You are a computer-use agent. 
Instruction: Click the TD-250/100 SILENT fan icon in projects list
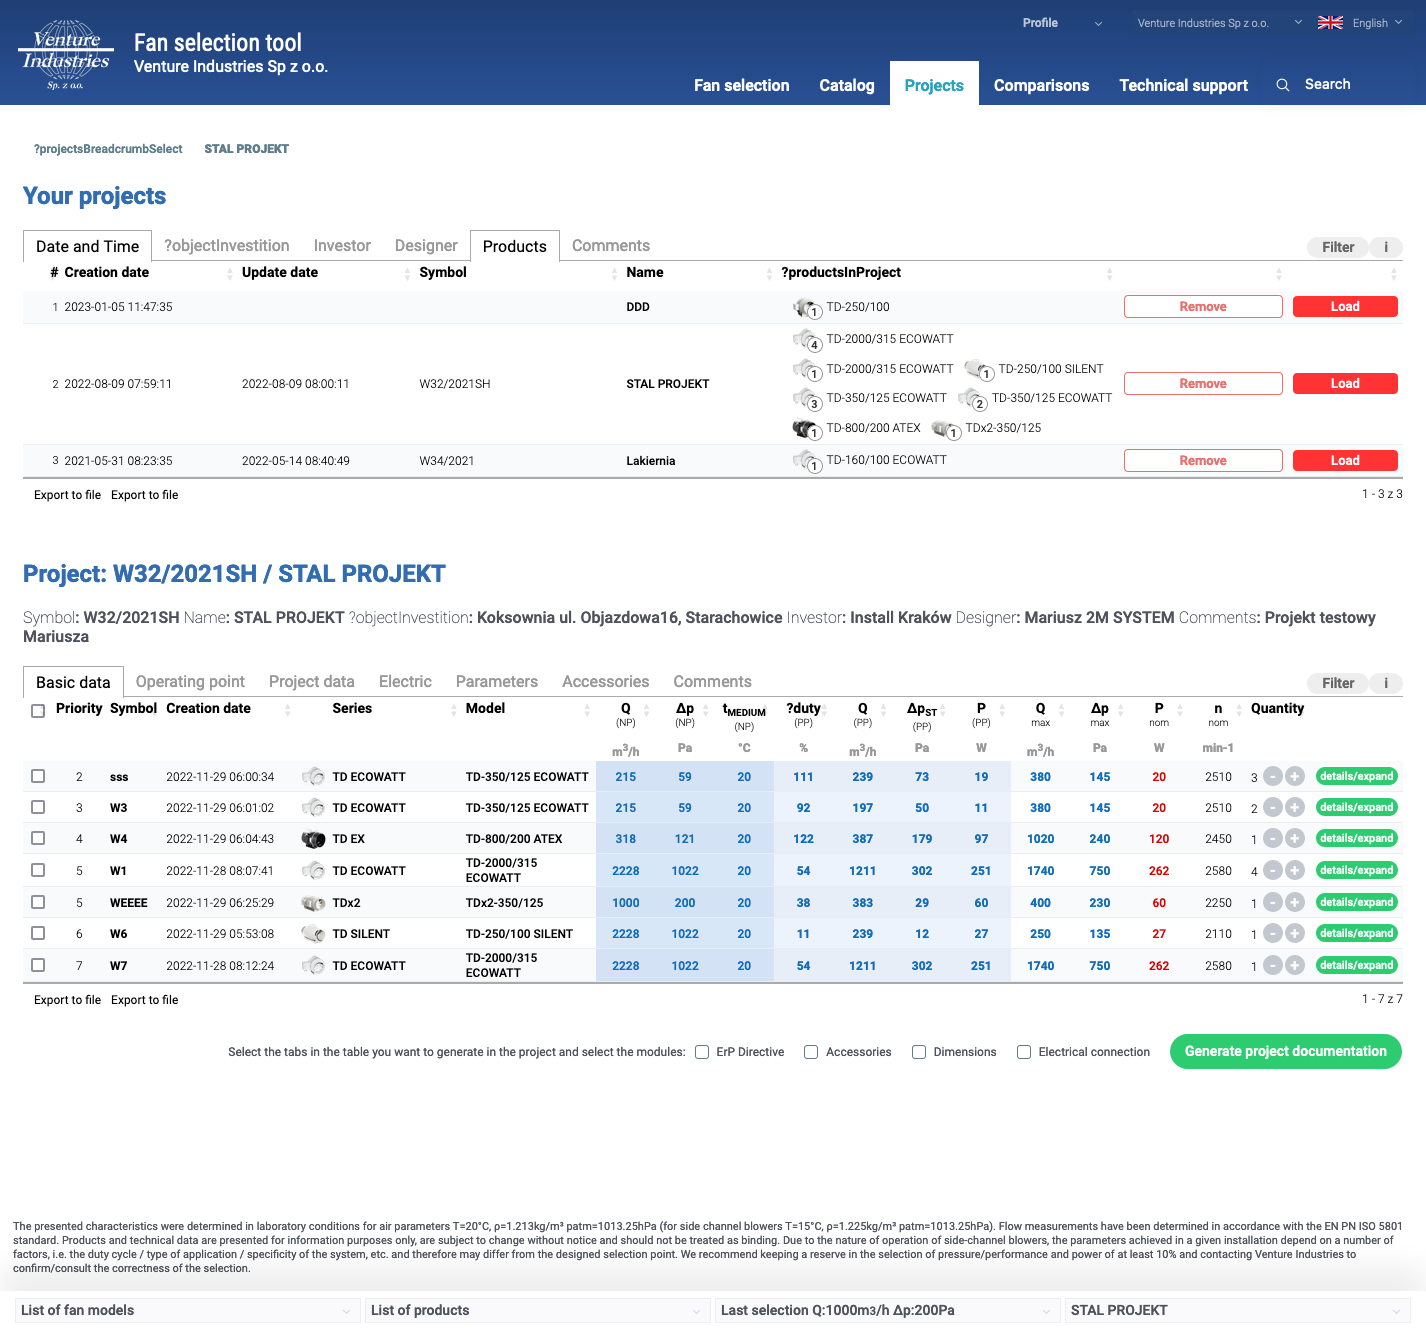coord(979,370)
